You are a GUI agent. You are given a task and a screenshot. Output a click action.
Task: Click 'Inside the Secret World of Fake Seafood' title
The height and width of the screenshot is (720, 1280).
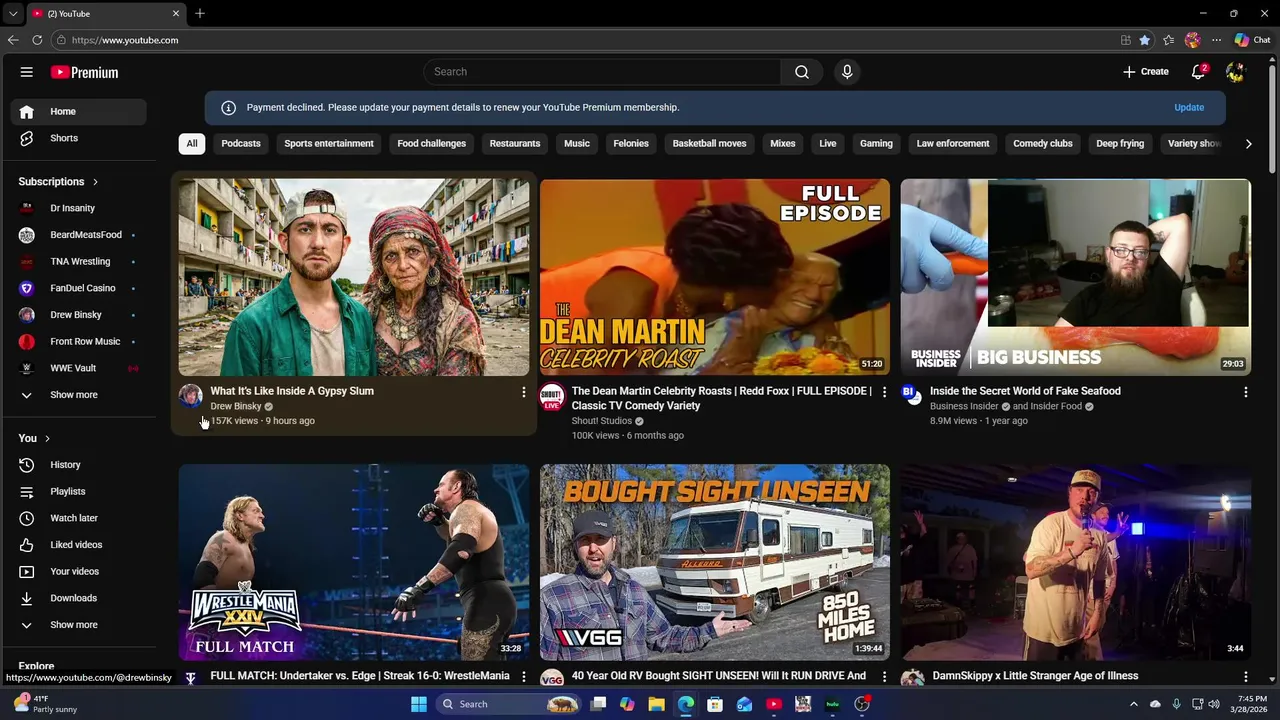(1025, 391)
